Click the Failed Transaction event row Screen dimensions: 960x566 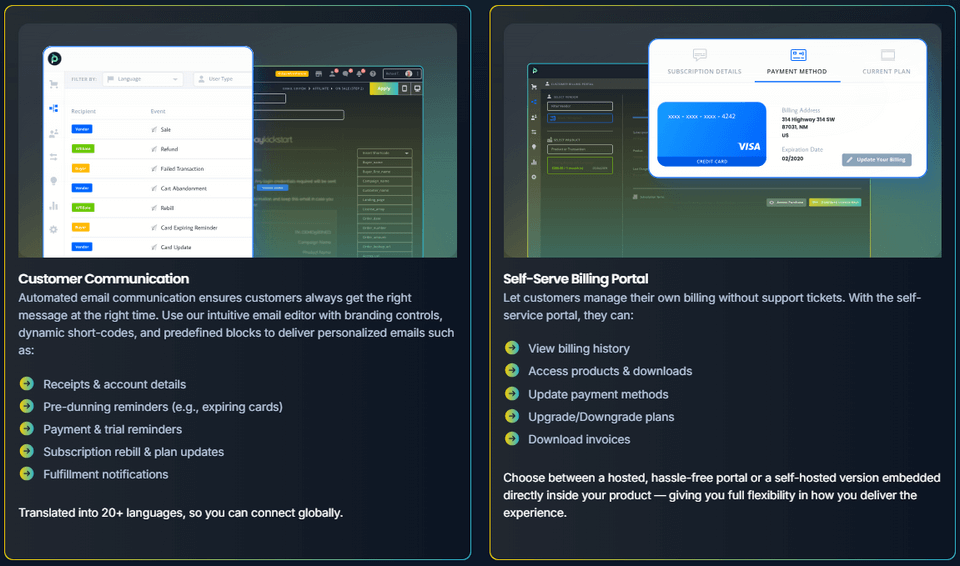[x=160, y=168]
